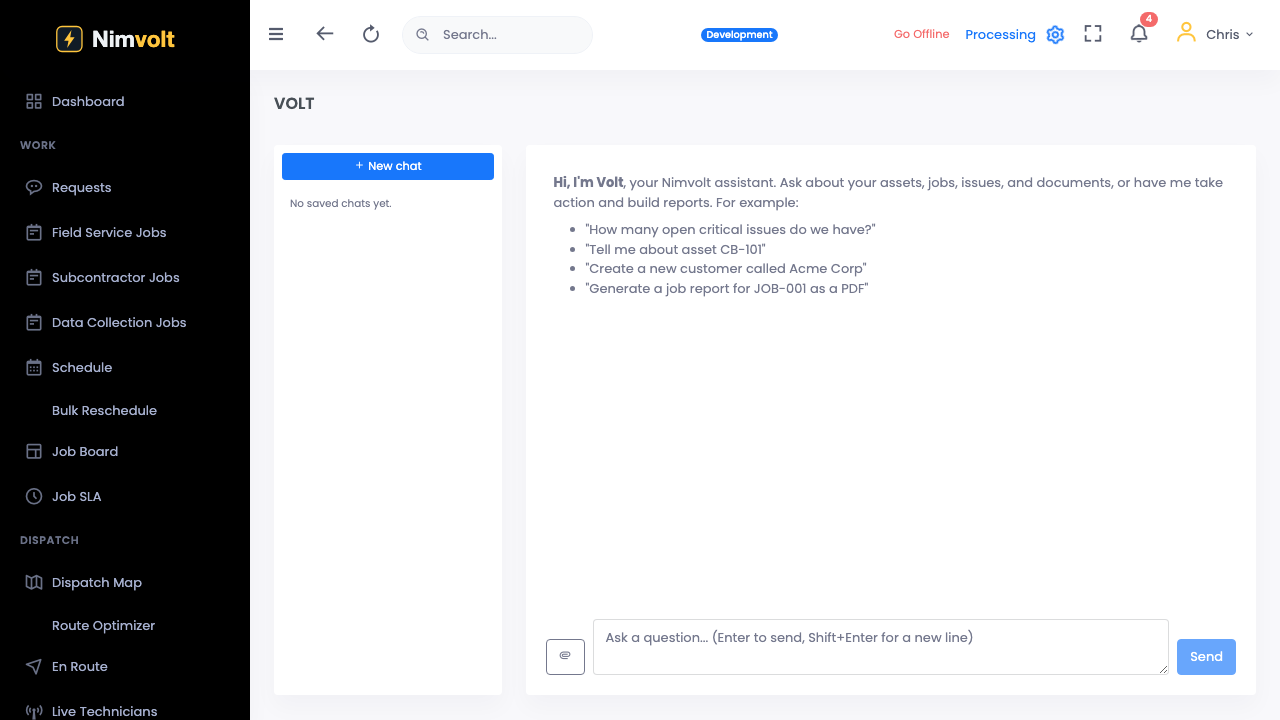This screenshot has width=1280, height=720.
Task: Click the Nimvolt brand name
Action: click(x=133, y=39)
